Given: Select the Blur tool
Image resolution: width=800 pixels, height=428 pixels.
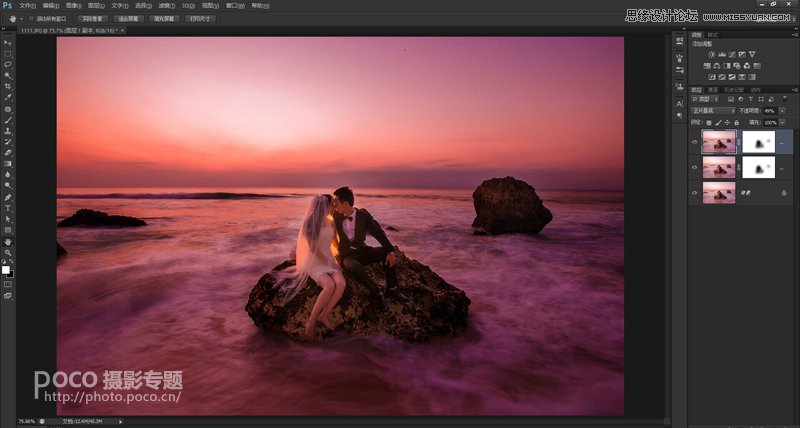Looking at the screenshot, I should click(8, 174).
